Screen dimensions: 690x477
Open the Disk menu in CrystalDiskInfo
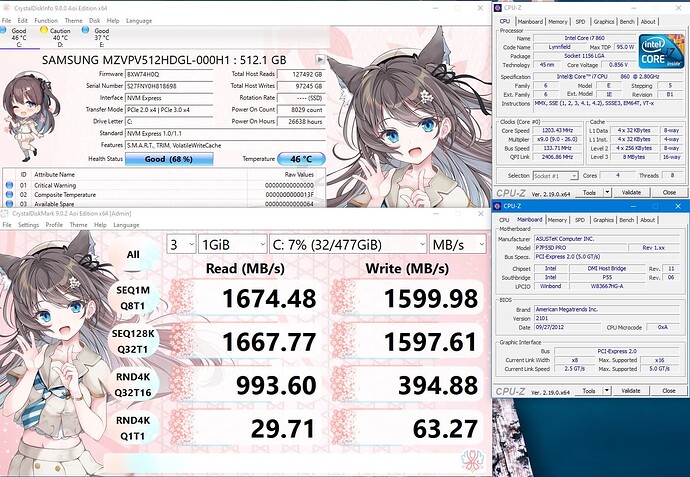[x=95, y=21]
